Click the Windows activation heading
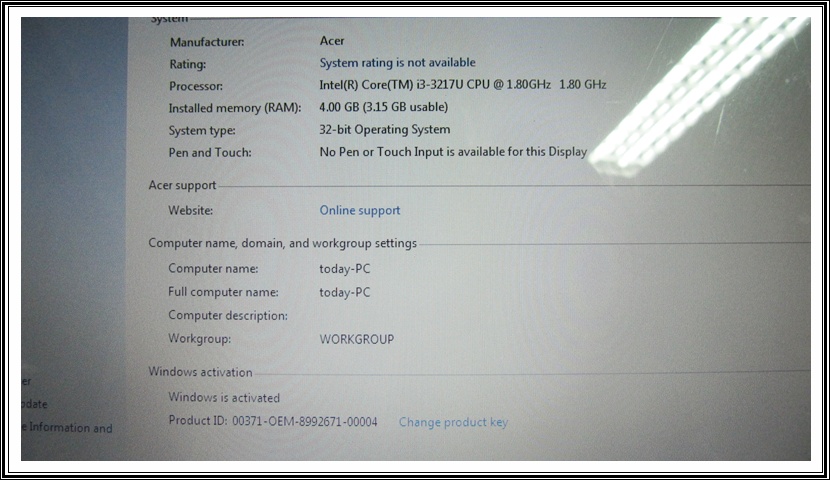The image size is (830, 480). point(200,372)
